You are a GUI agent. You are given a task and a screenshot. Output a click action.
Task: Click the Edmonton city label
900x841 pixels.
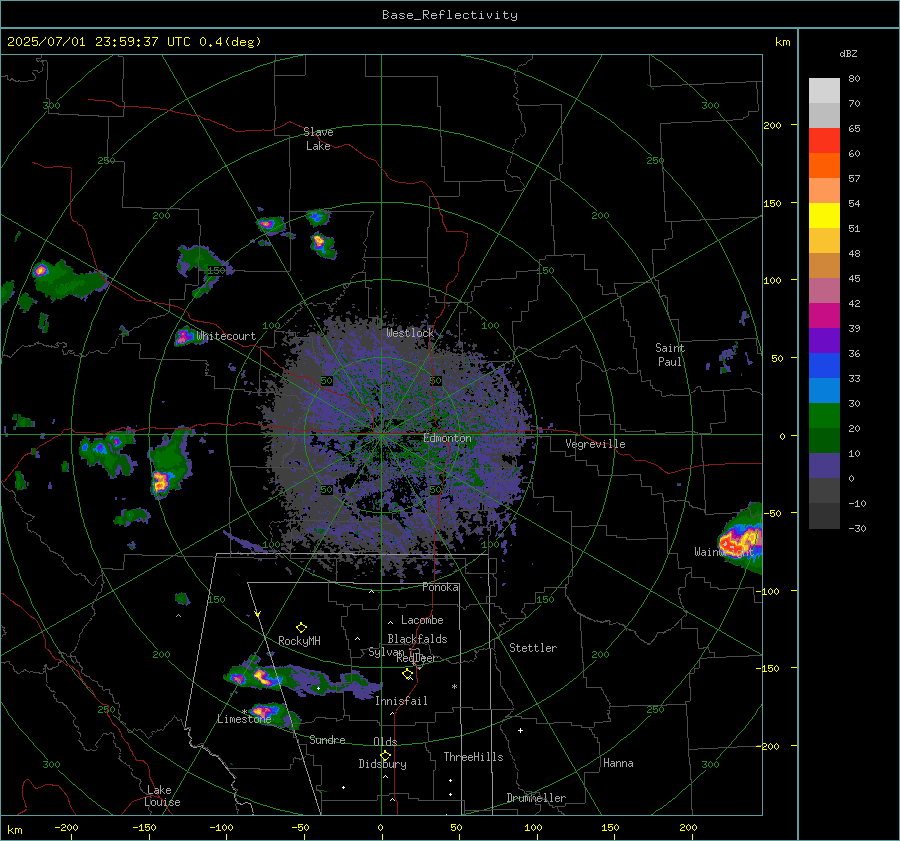(447, 438)
